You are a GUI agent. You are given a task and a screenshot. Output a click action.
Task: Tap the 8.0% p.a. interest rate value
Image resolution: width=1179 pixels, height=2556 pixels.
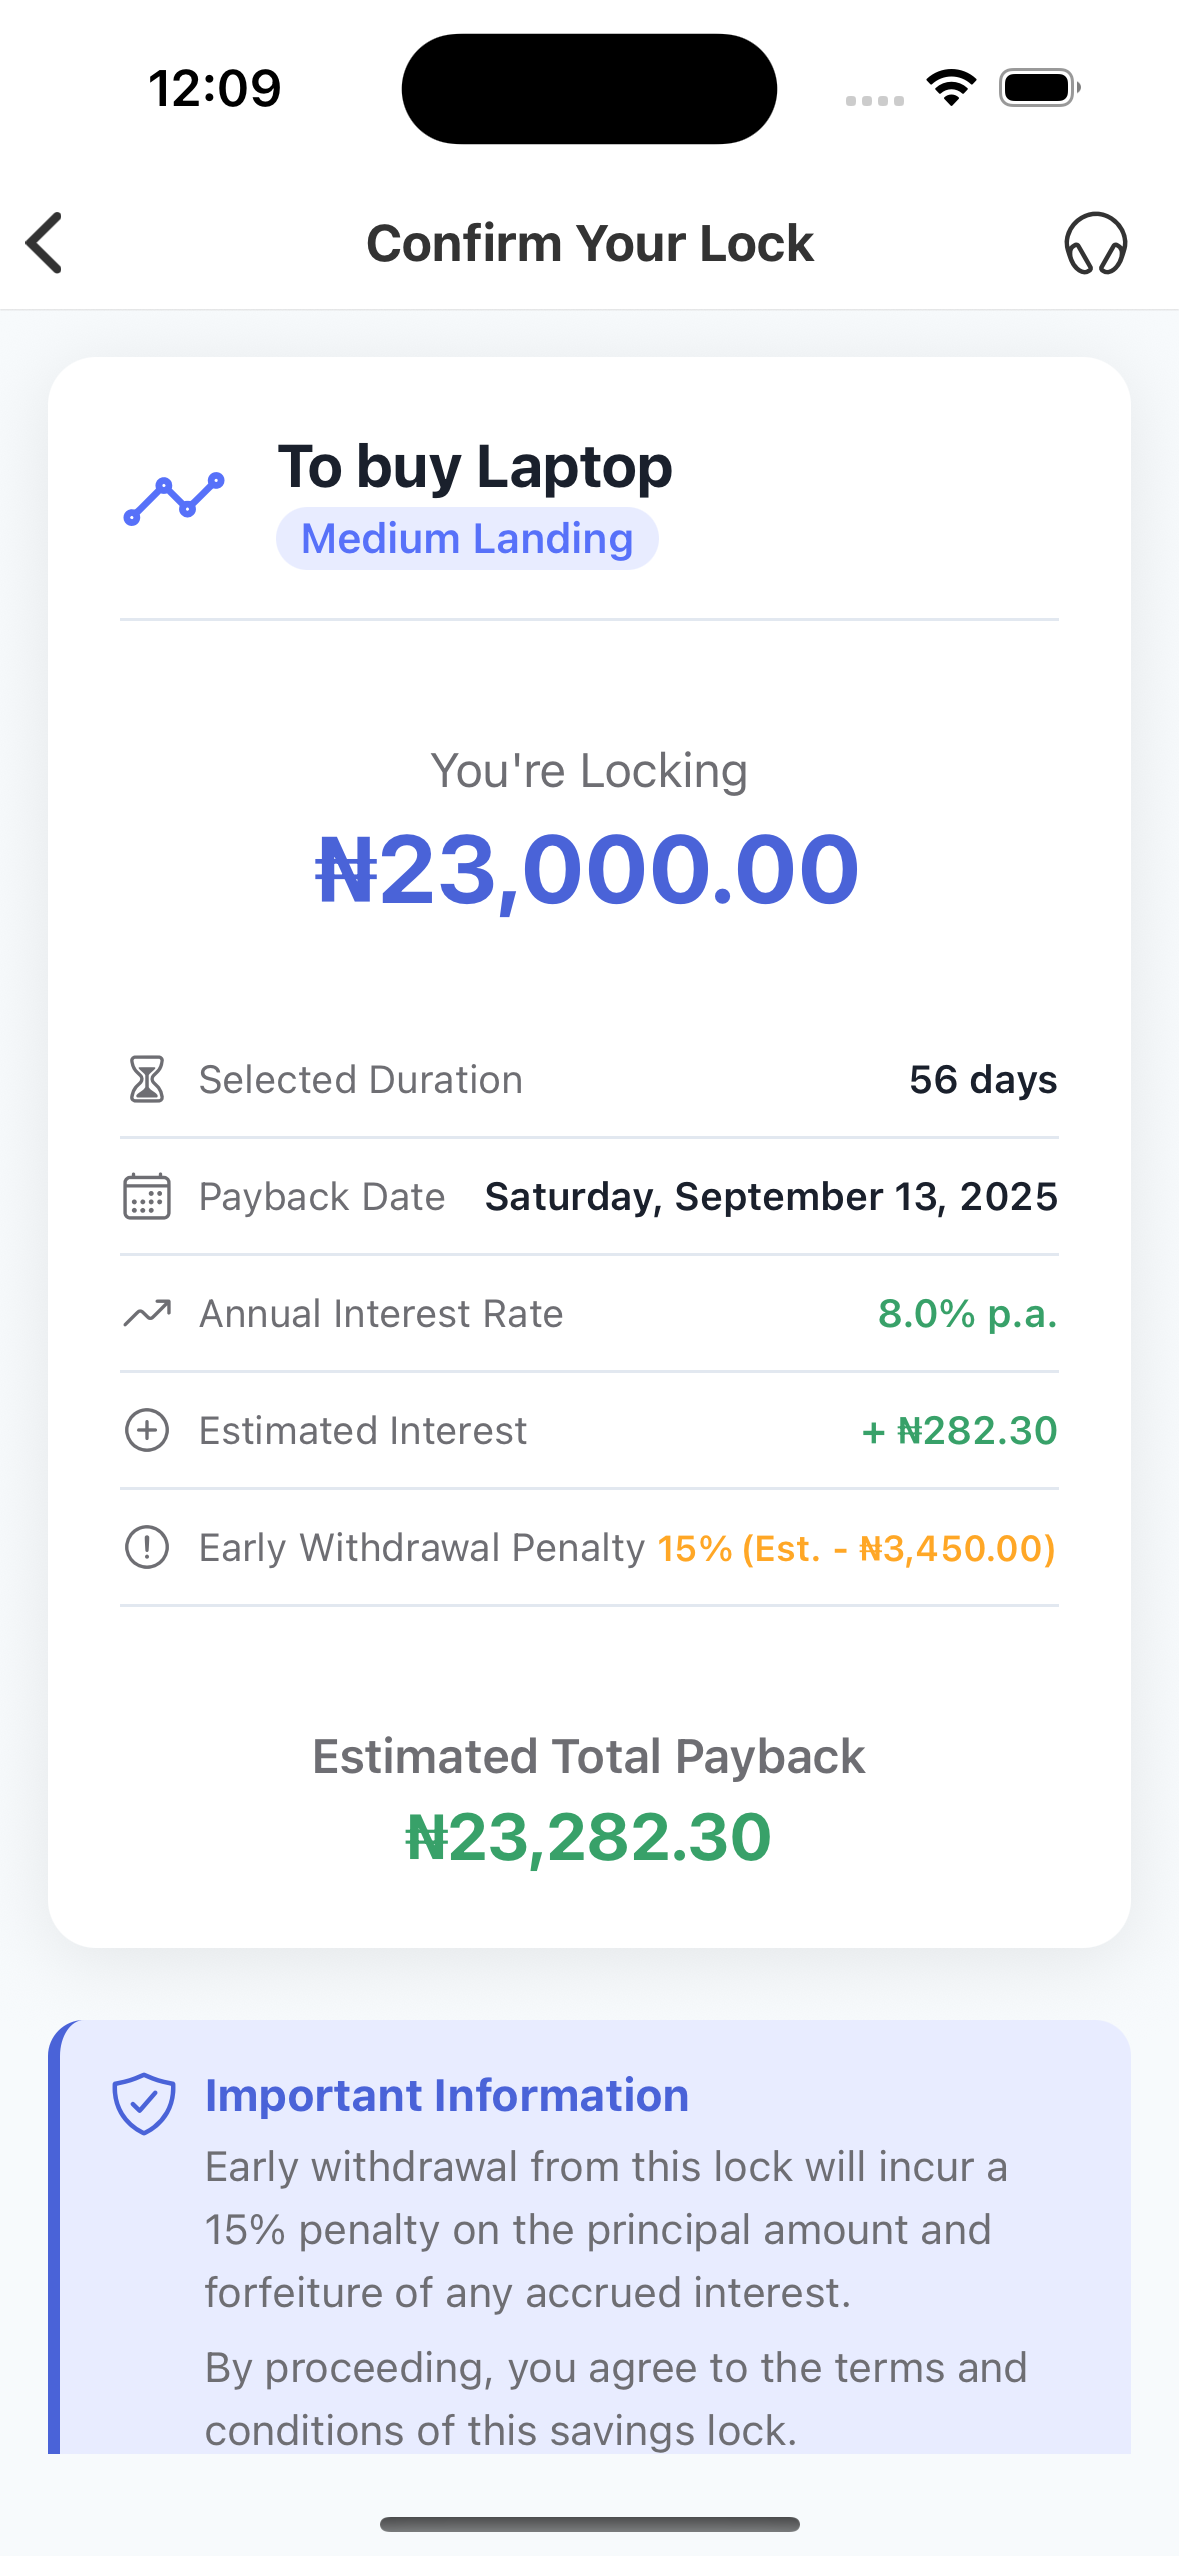click(x=967, y=1314)
